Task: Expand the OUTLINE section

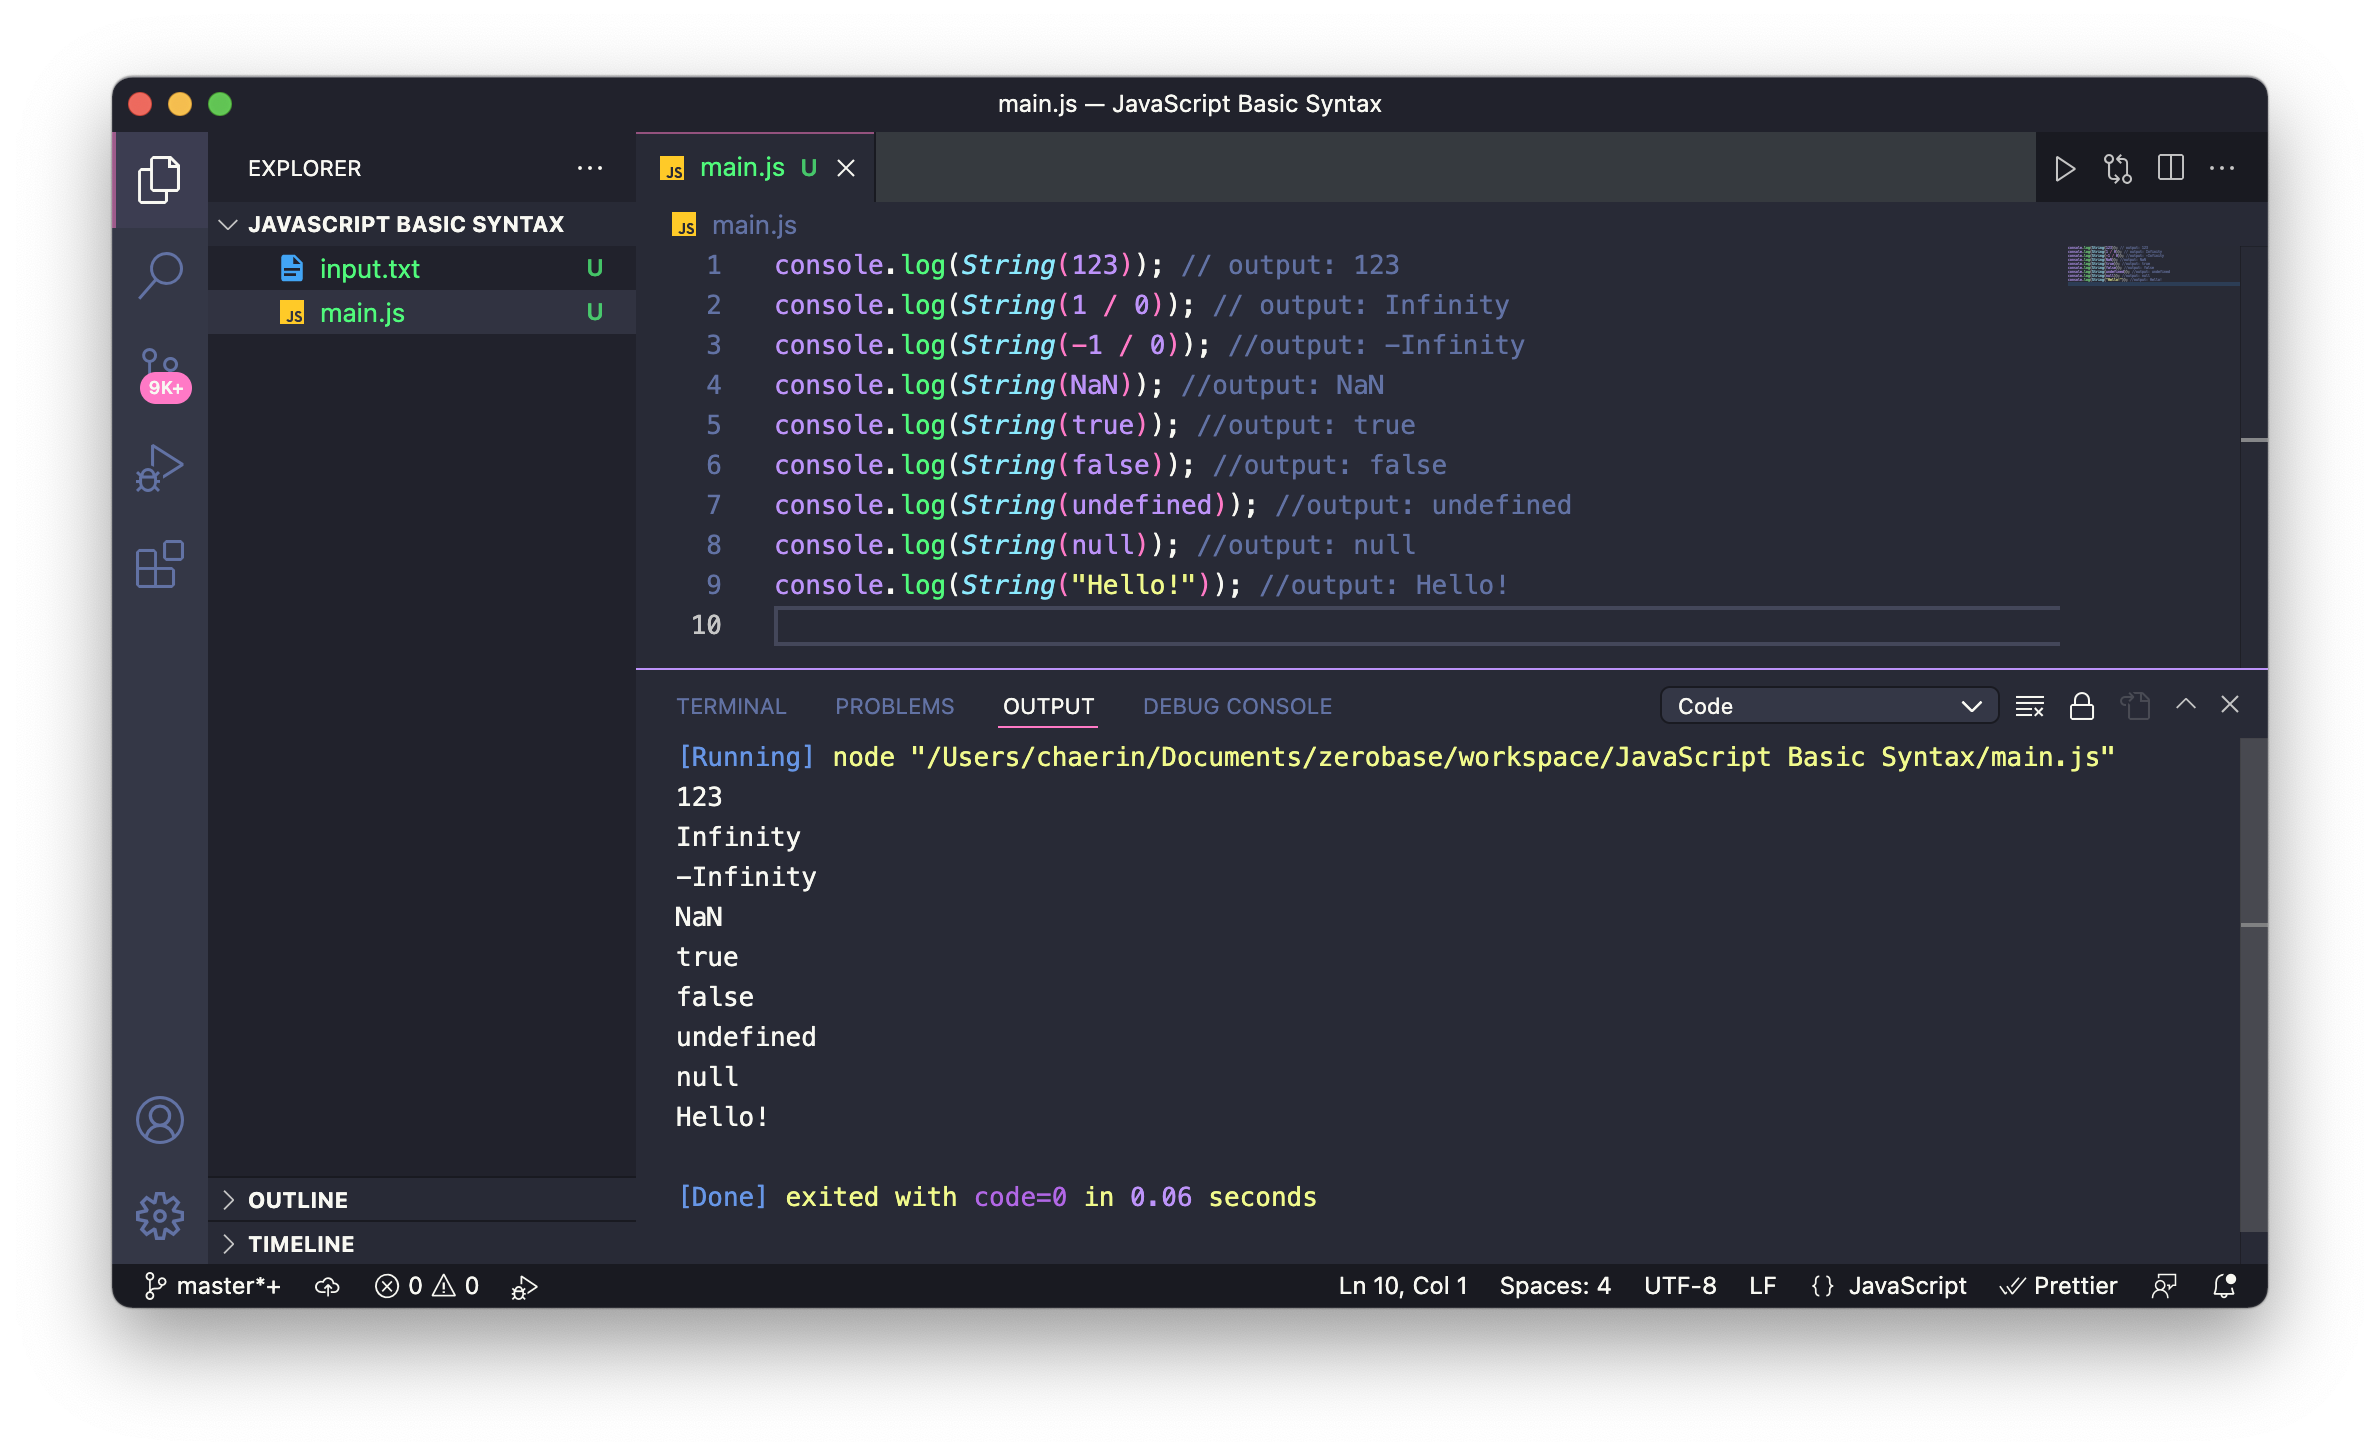Action: [x=298, y=1200]
